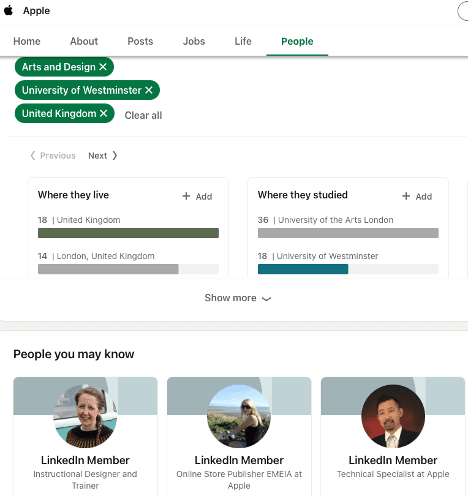Click '36 | University of the Arts London' label
The image size is (468, 496).
pyautogui.click(x=325, y=220)
